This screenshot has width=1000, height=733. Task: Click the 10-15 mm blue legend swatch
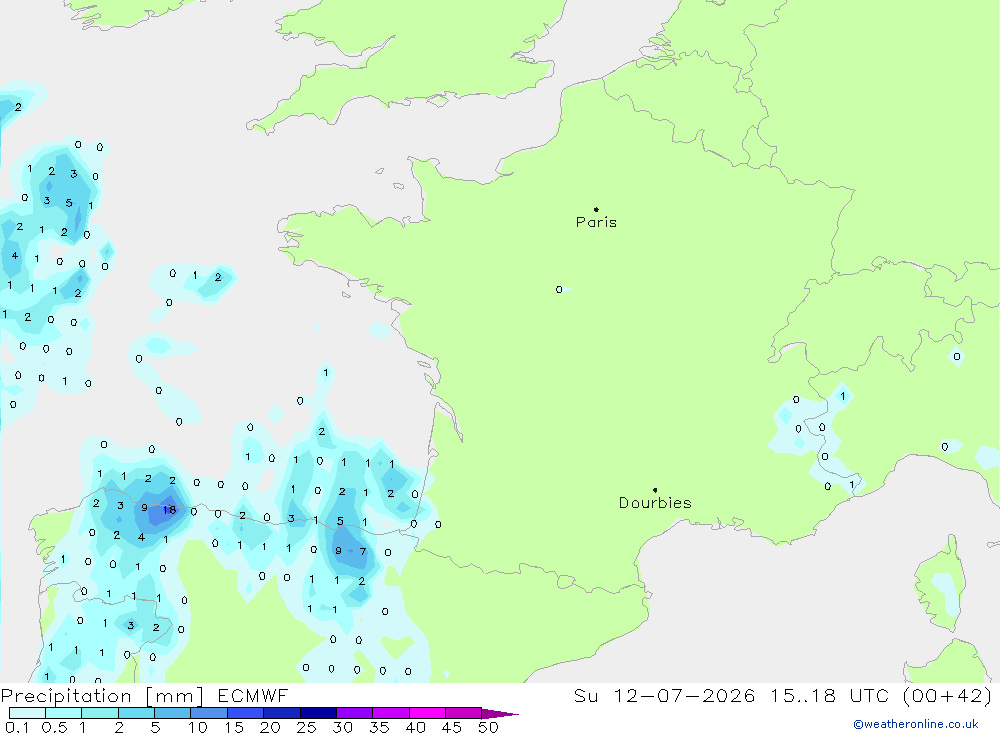[x=209, y=713]
